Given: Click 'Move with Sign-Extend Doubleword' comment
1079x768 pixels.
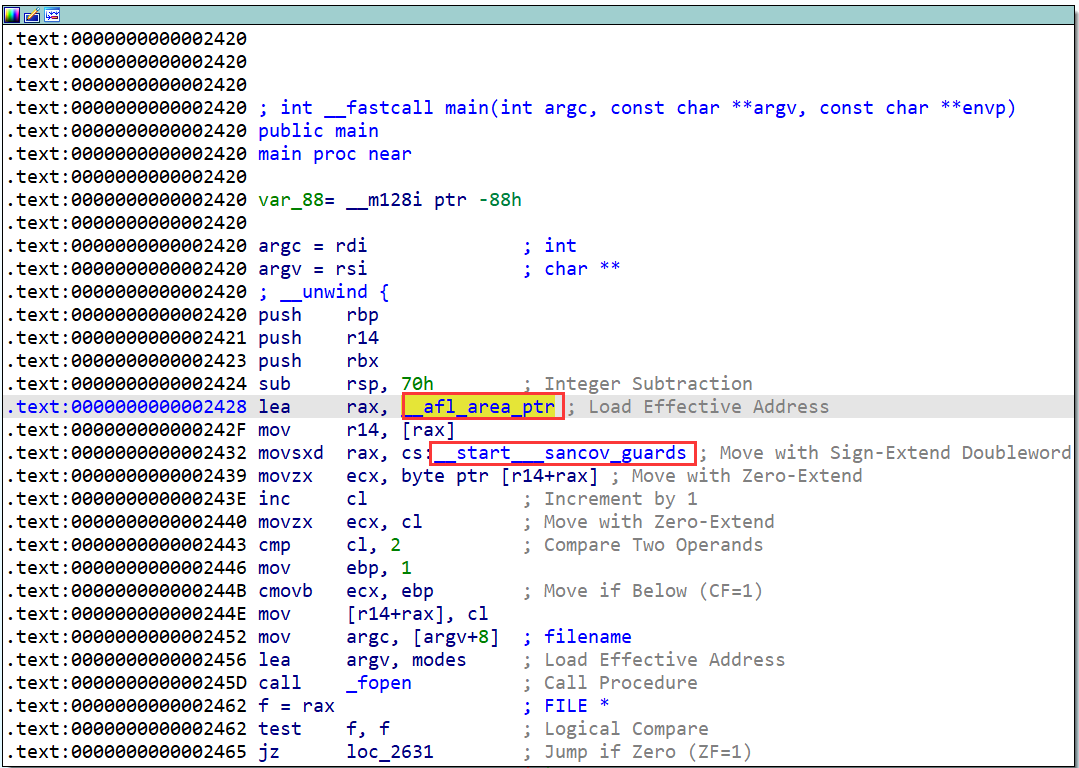Looking at the screenshot, I should tap(894, 453).
